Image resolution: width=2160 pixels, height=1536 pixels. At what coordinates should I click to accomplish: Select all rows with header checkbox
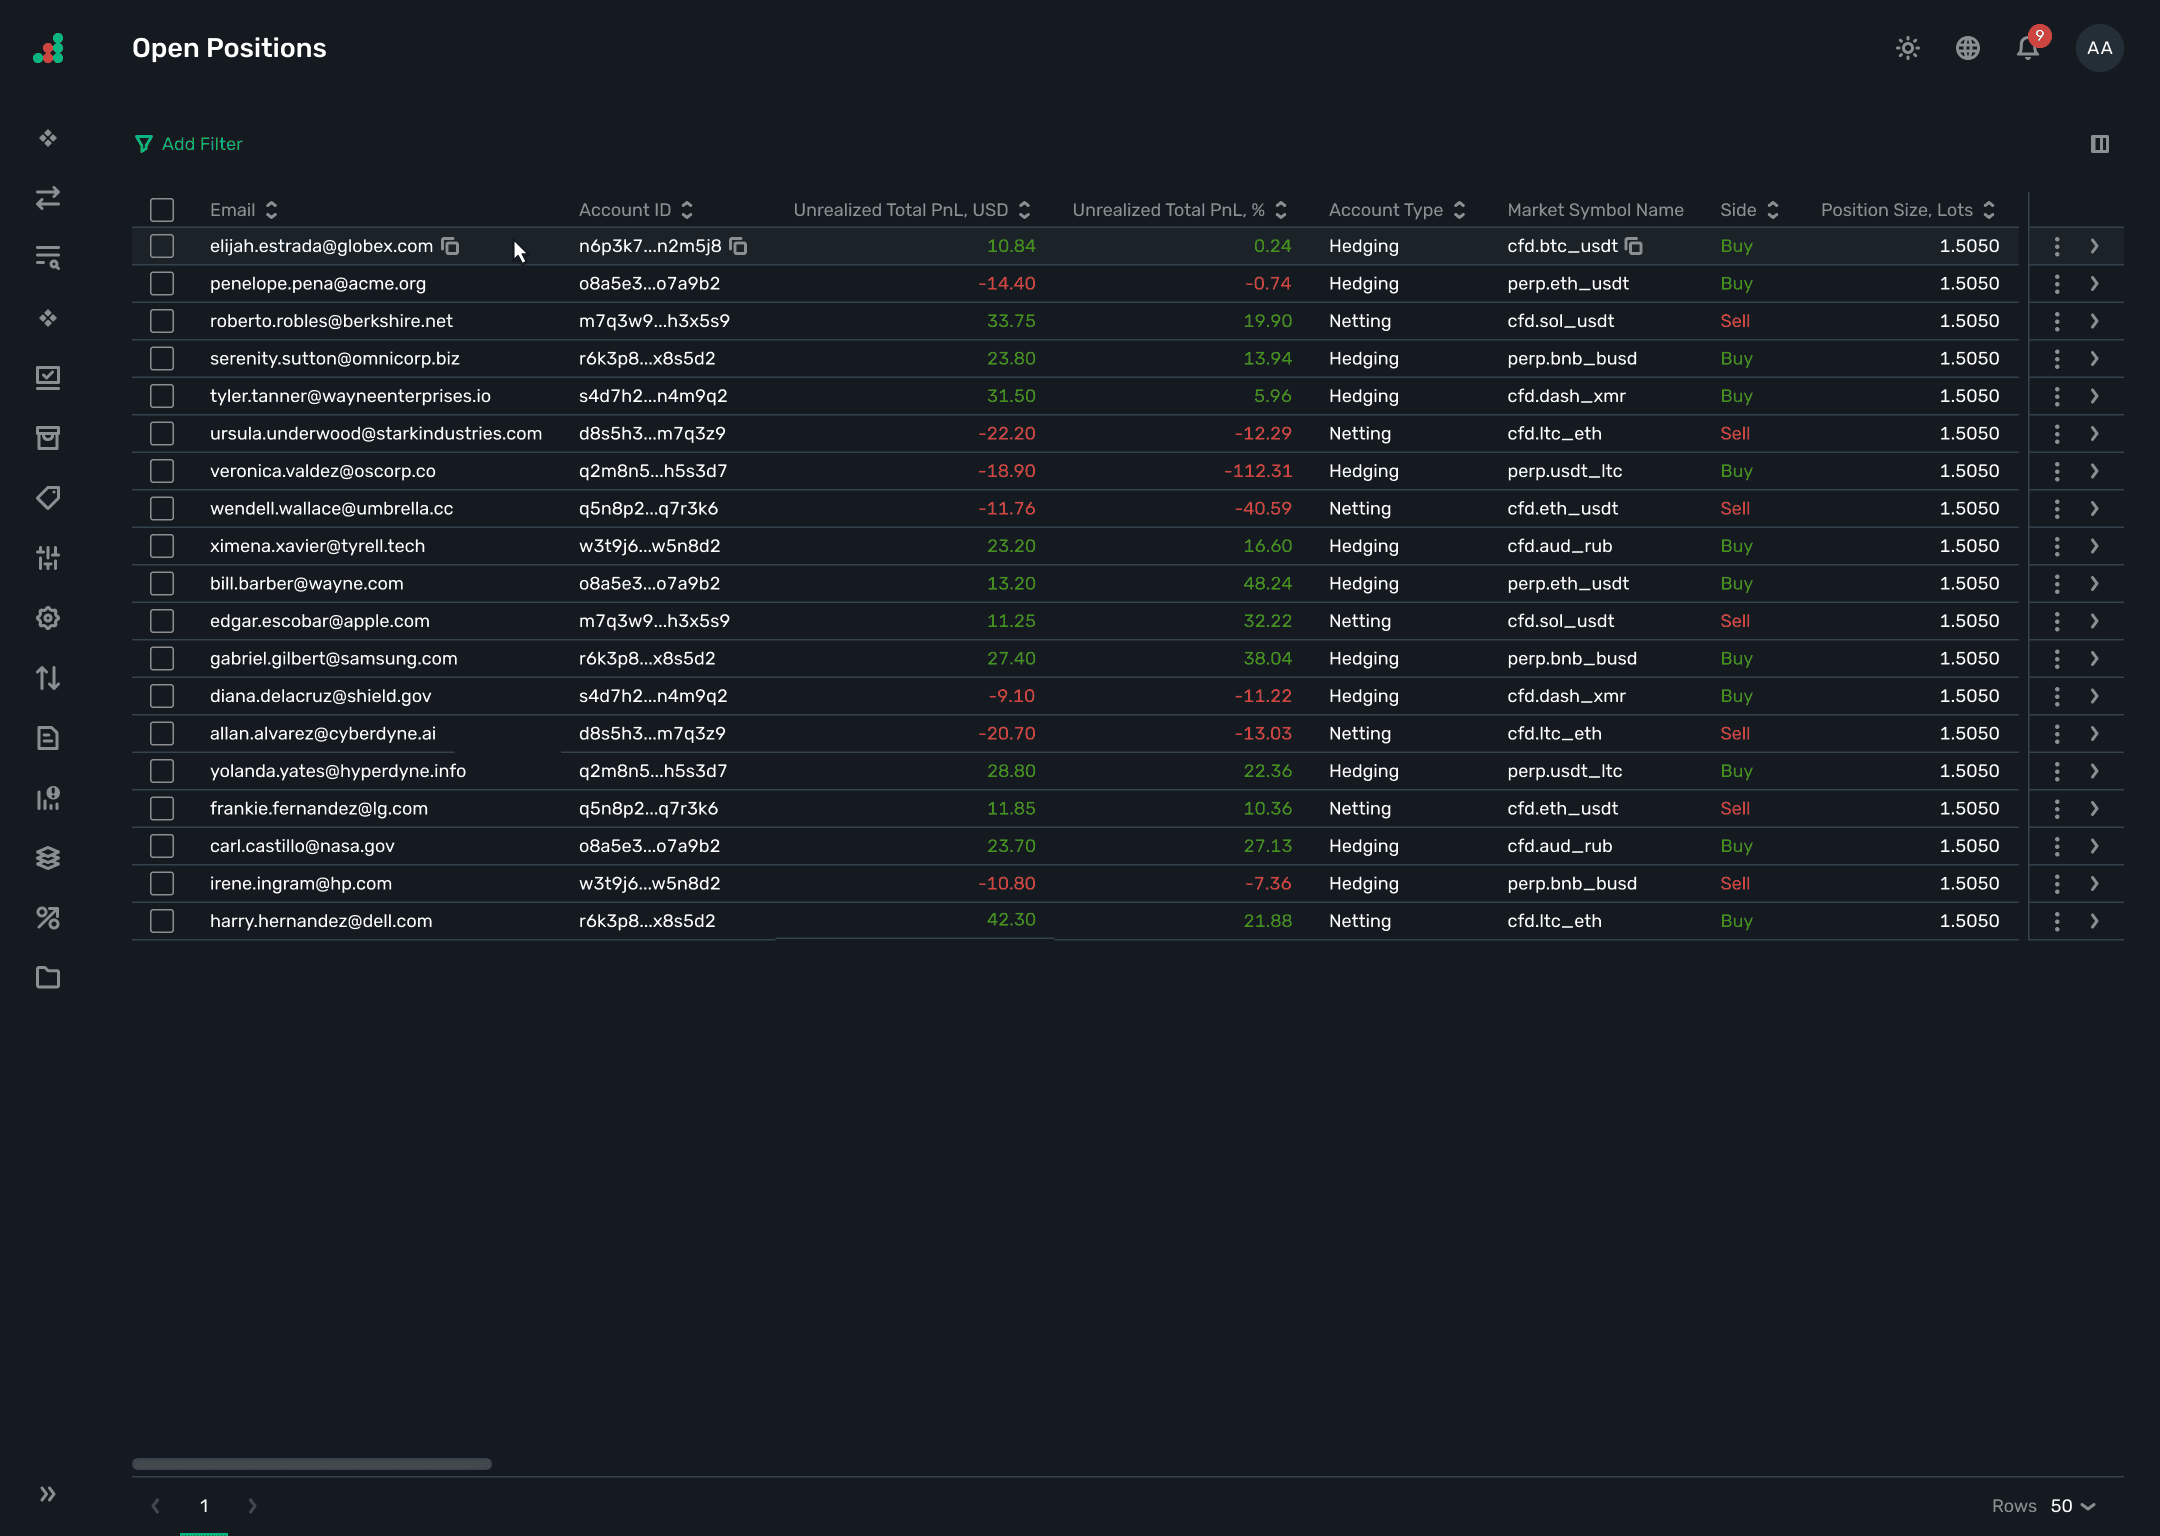(x=162, y=210)
